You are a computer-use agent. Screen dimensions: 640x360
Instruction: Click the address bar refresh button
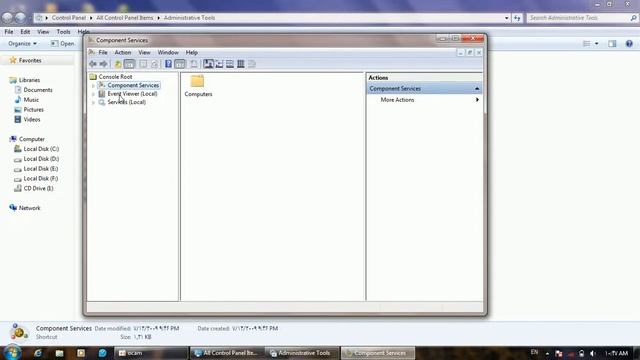517,18
